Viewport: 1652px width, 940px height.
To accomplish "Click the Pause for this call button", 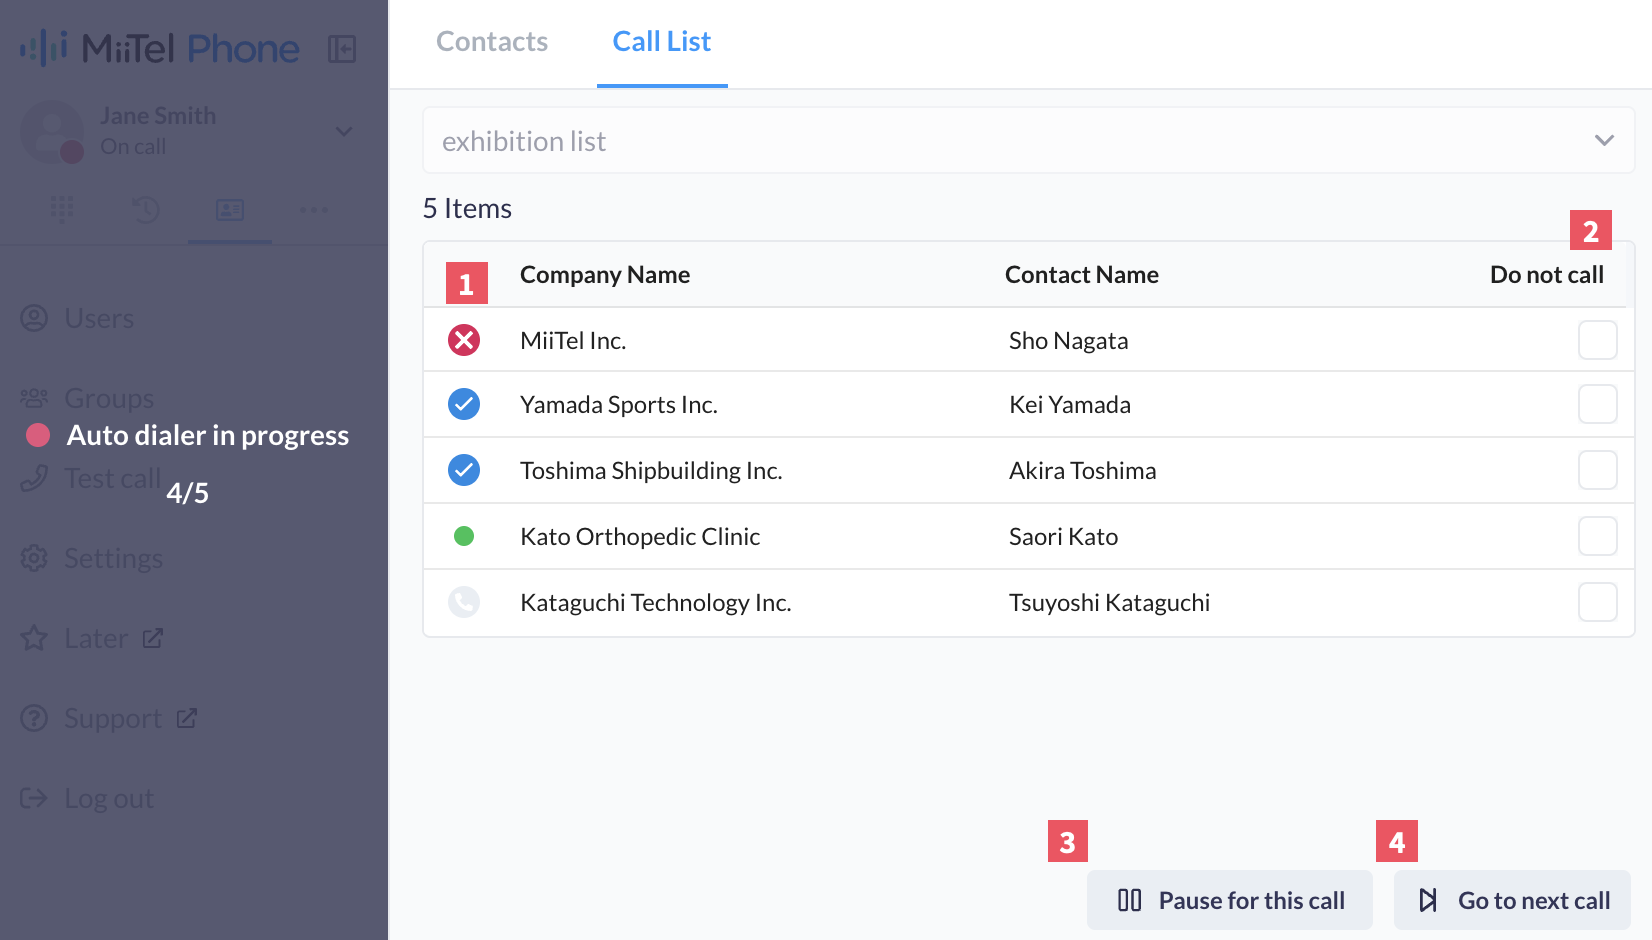I will (1229, 900).
